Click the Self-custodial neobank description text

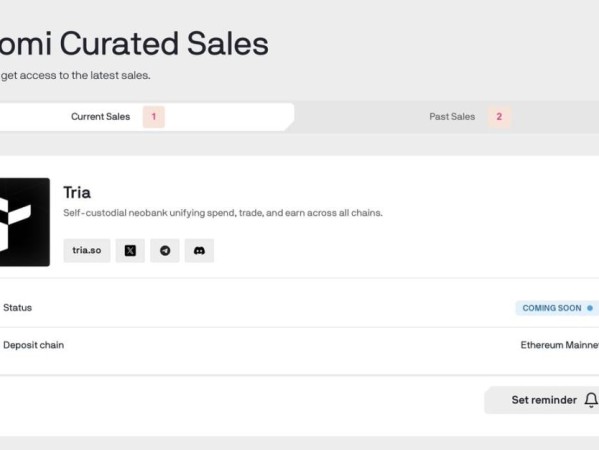(223, 213)
